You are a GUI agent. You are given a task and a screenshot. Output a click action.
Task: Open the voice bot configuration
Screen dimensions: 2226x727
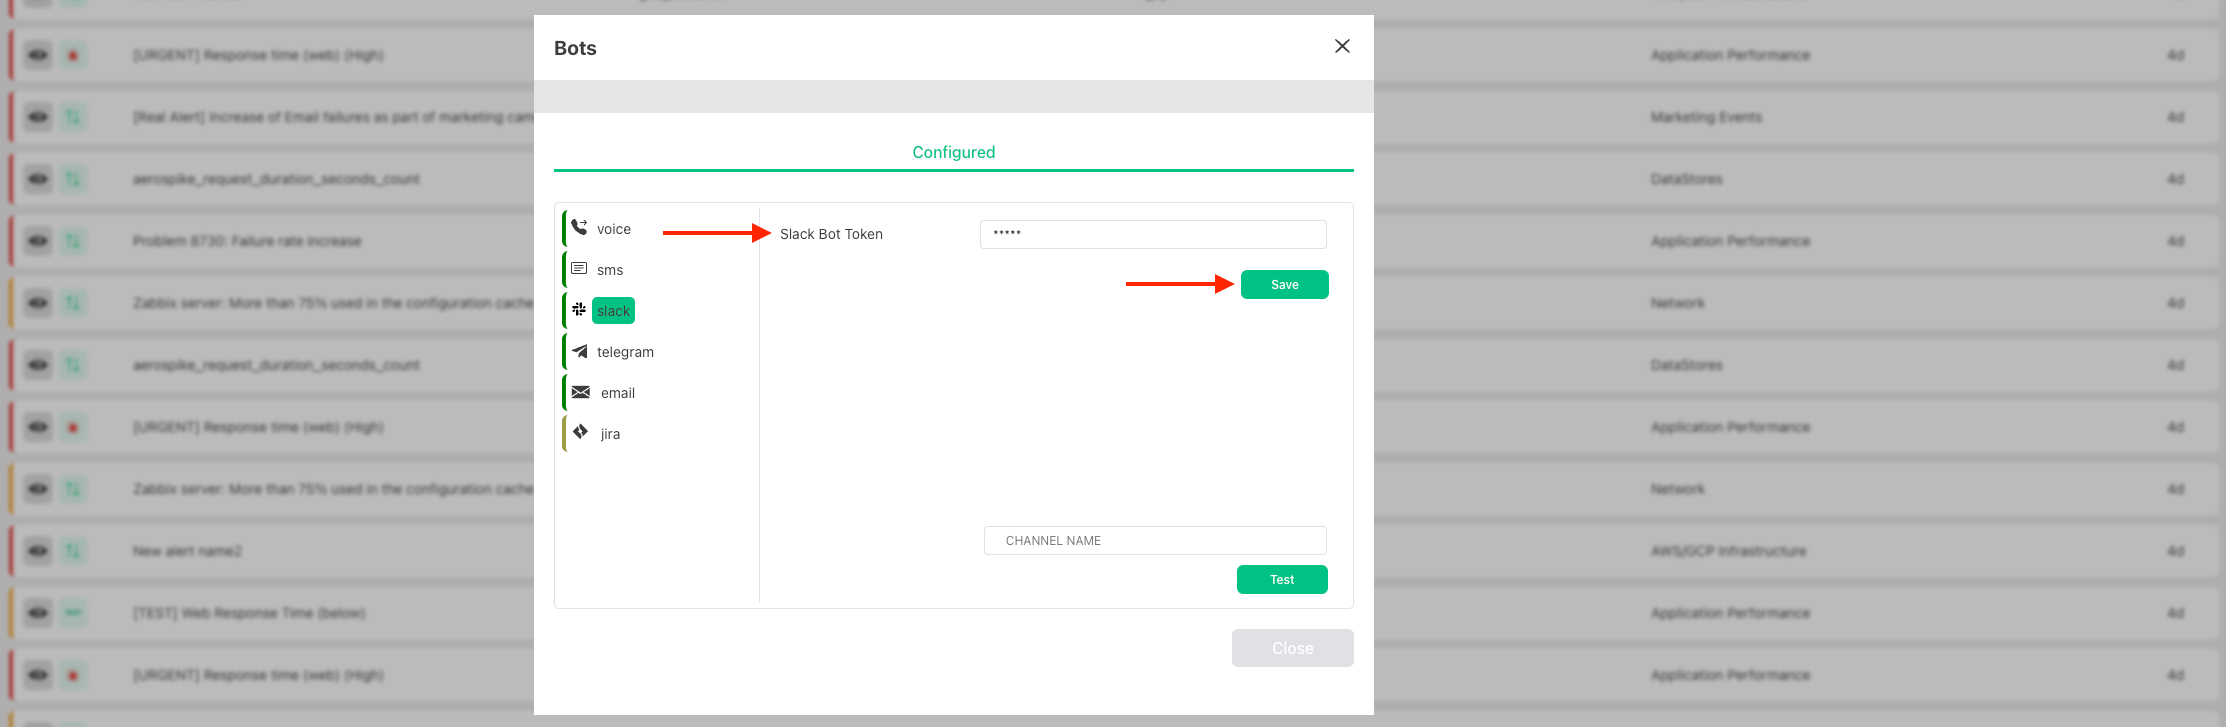click(613, 229)
